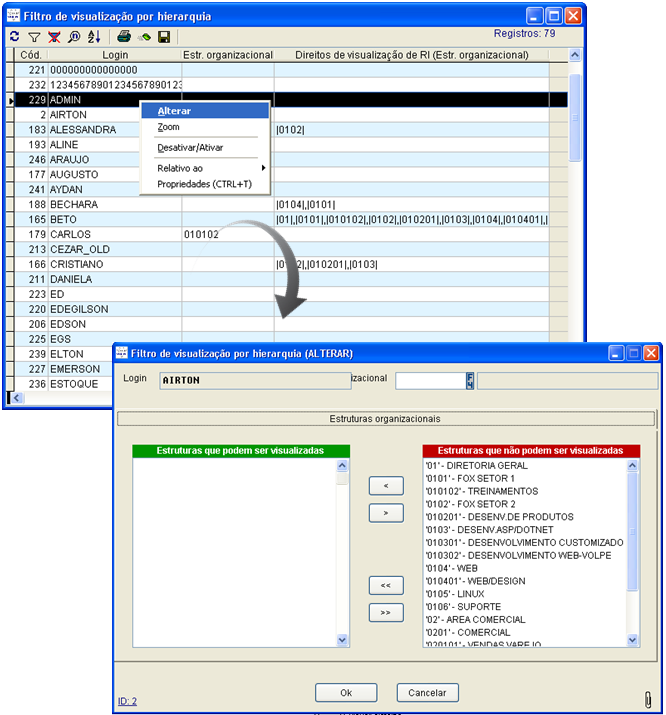Click the refresh icon in toolbar

pos(15,36)
